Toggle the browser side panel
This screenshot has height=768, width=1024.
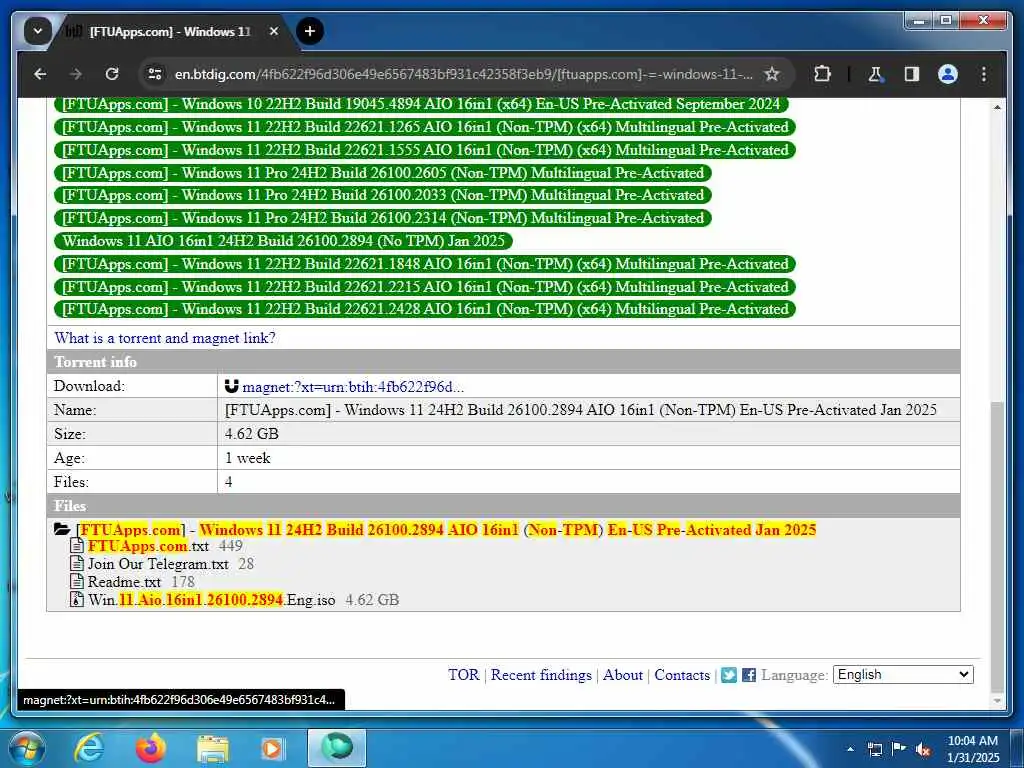tap(912, 74)
